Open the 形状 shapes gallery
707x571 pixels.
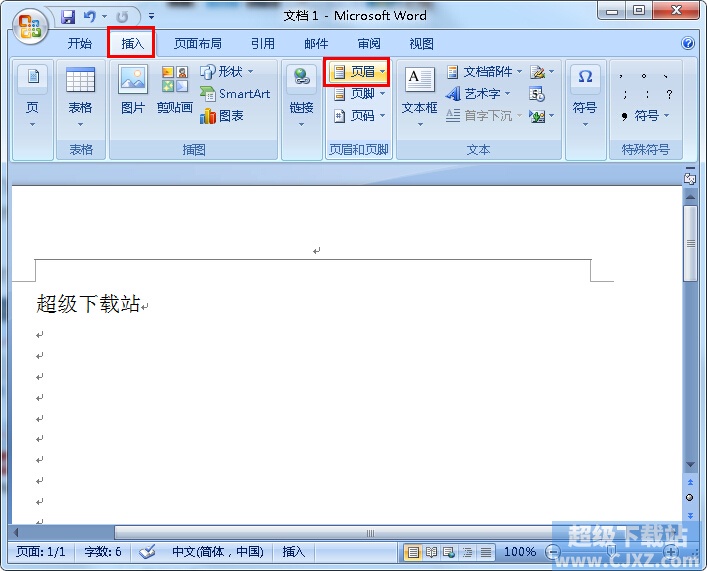click(x=227, y=71)
